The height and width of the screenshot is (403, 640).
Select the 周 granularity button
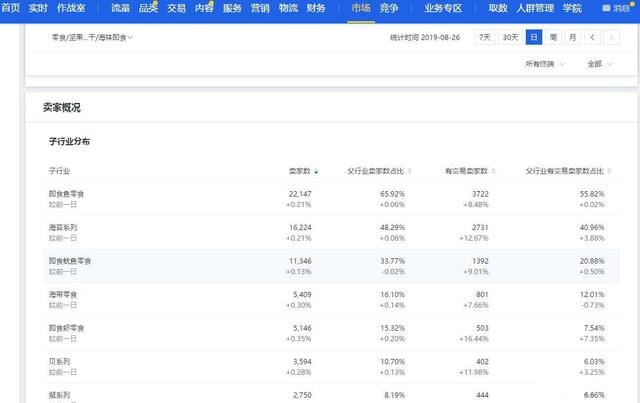pyautogui.click(x=553, y=37)
